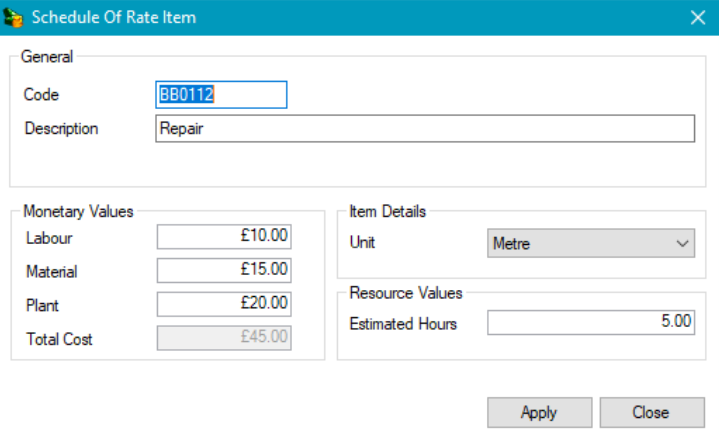719x435 pixels.
Task: Click the Total Cost label text
Action: point(59,339)
